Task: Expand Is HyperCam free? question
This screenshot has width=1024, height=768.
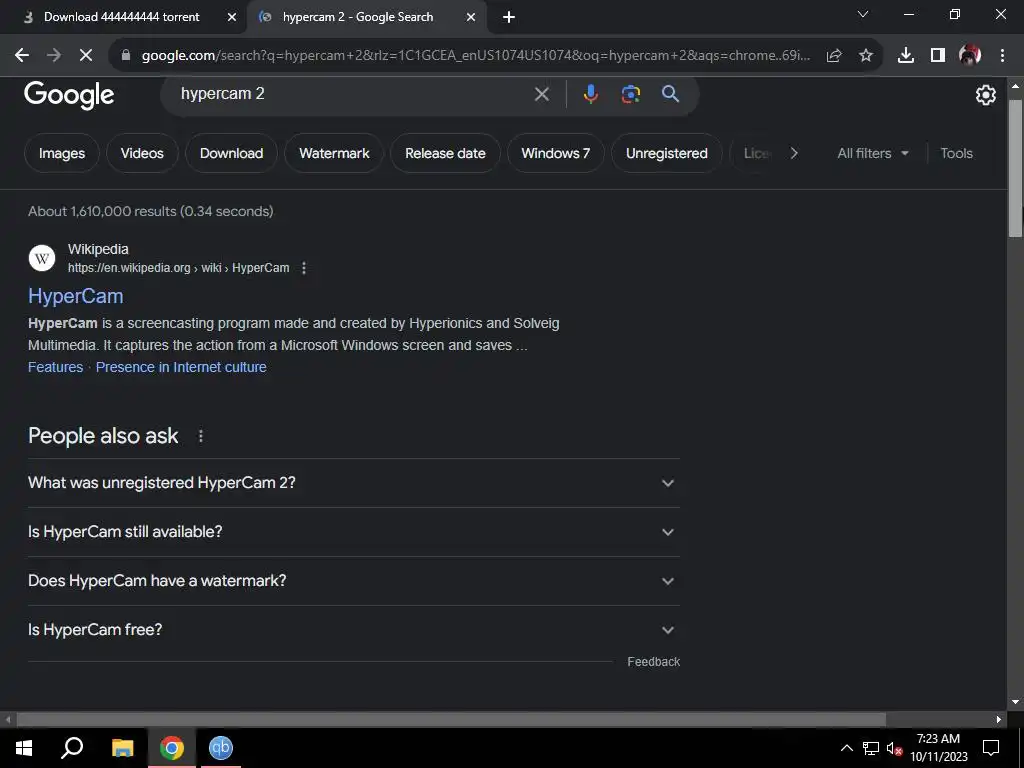Action: pos(353,630)
